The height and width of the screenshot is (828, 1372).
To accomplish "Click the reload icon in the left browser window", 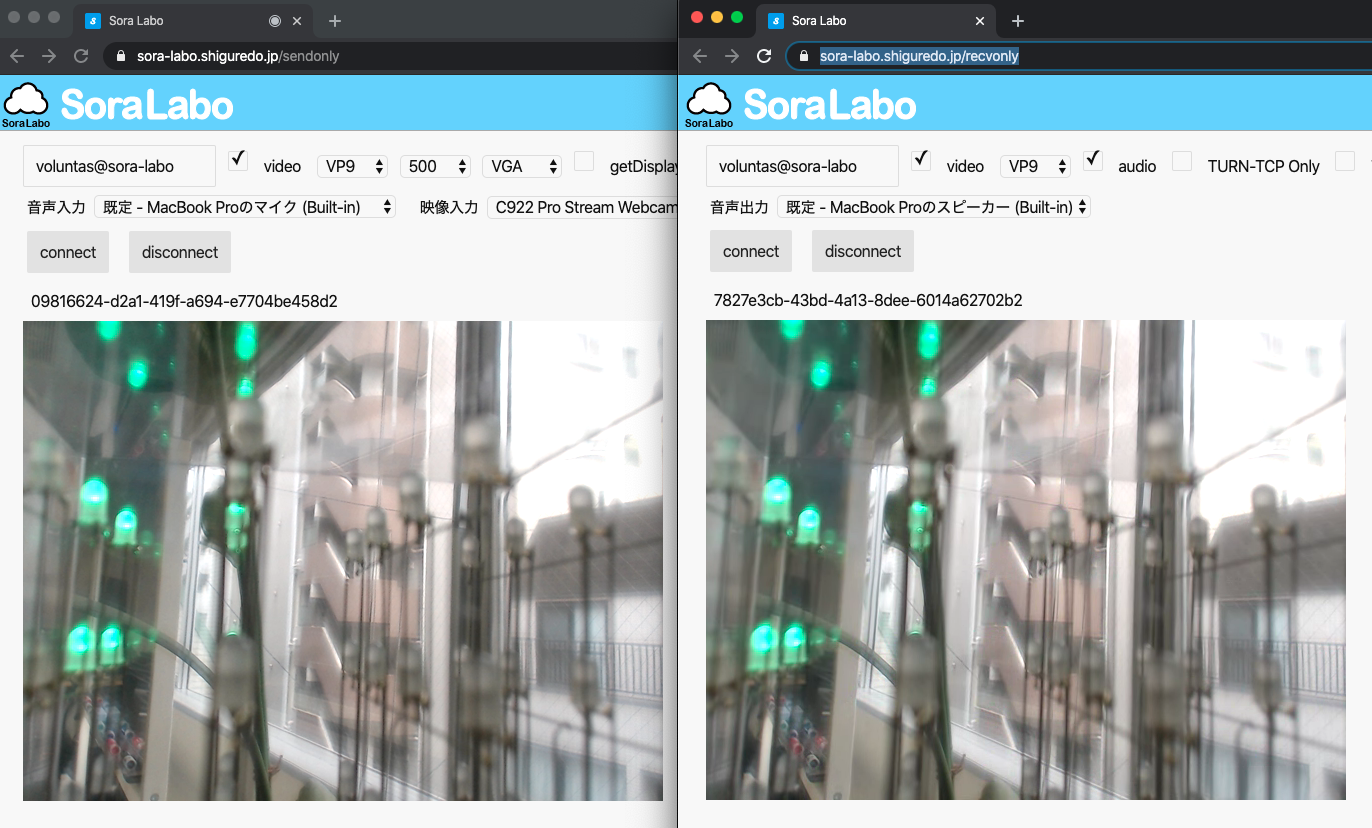I will tap(81, 56).
